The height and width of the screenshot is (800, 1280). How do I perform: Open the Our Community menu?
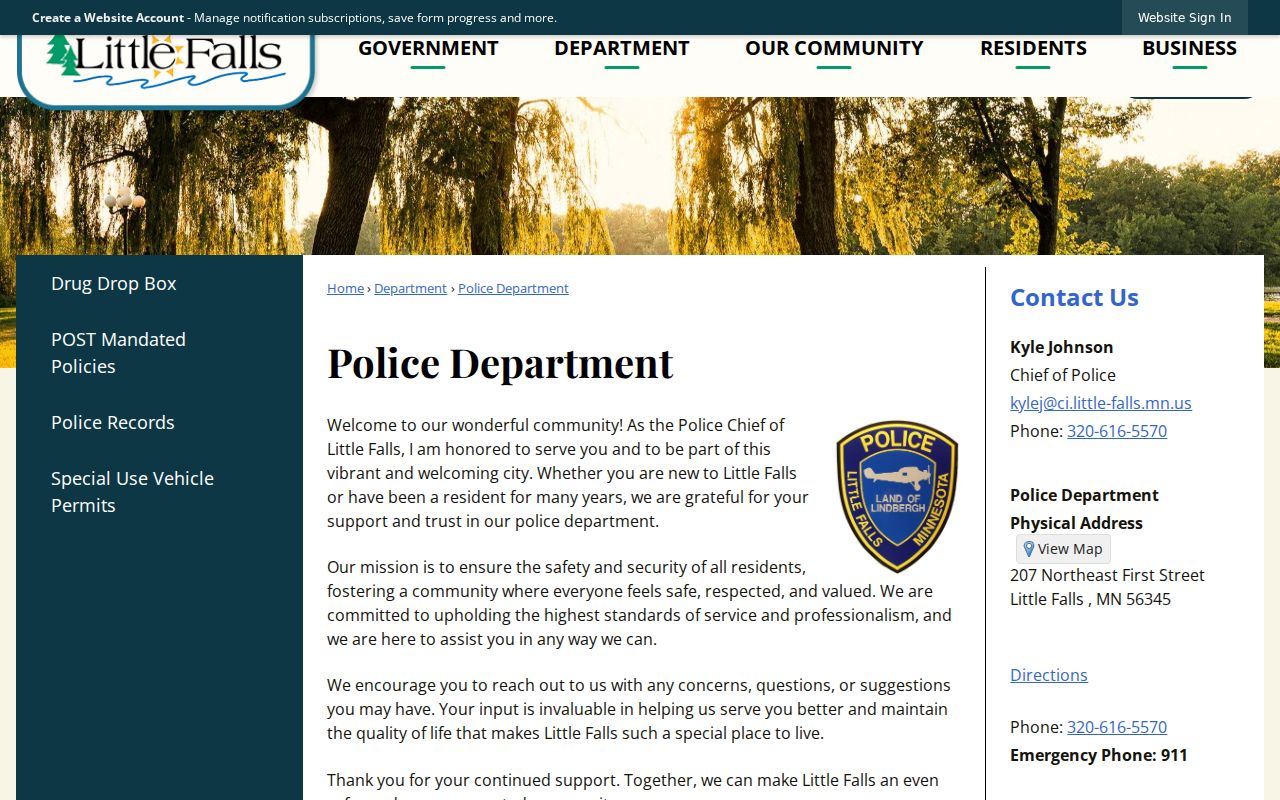click(x=834, y=48)
